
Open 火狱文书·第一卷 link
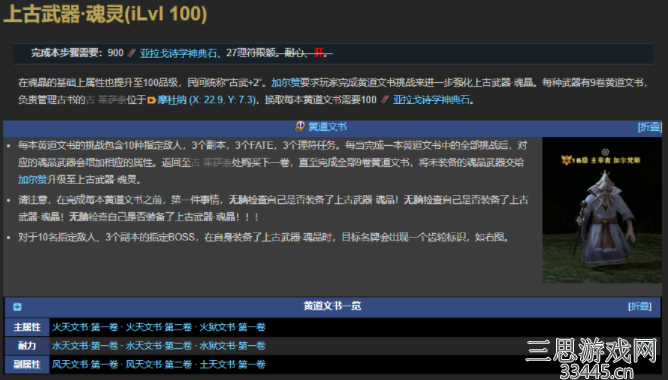point(232,327)
